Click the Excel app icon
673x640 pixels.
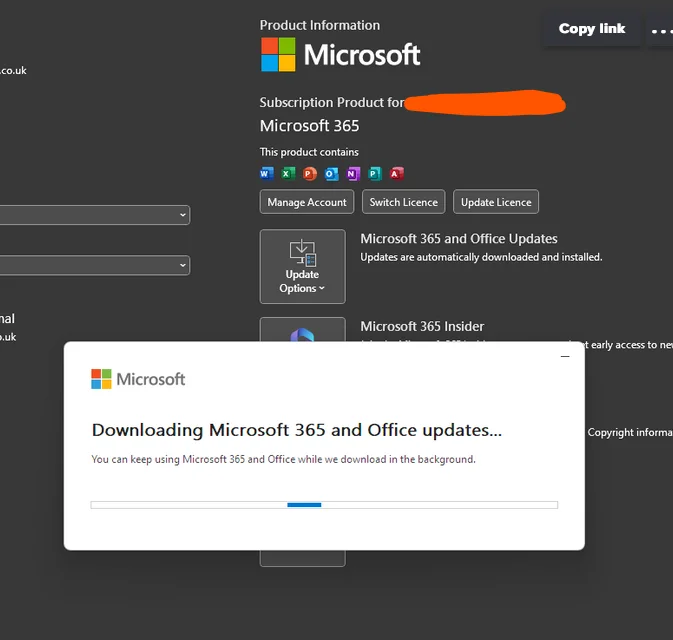(x=288, y=173)
